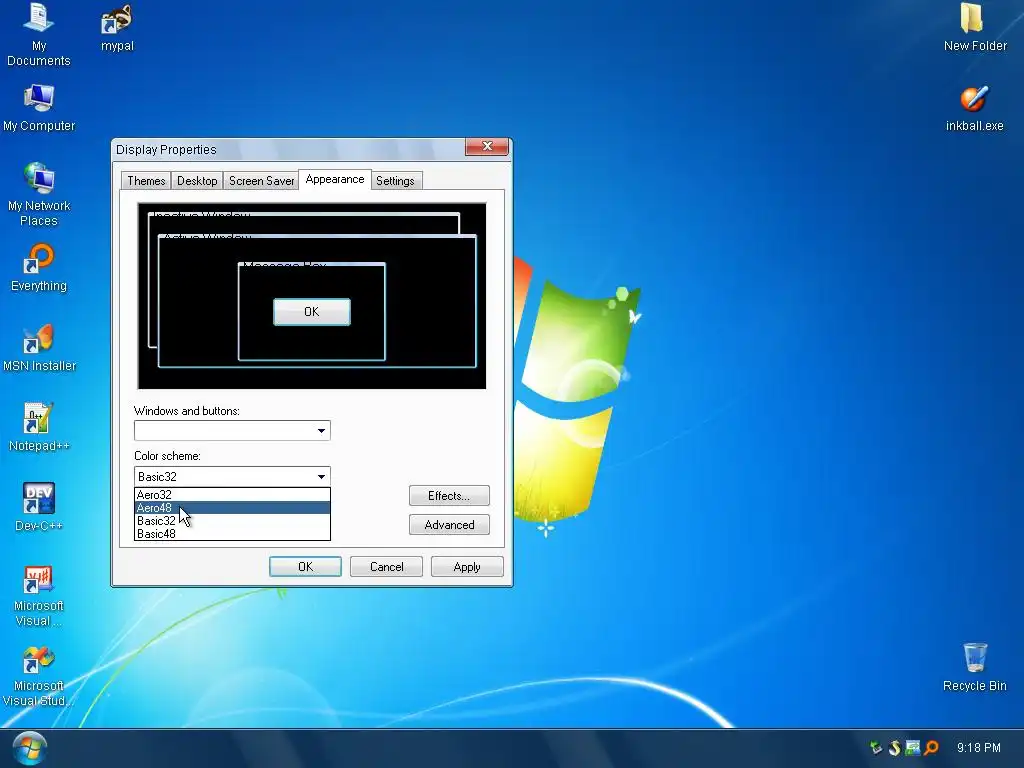1024x768 pixels.
Task: Confirm Display Properties with OK
Action: coord(305,567)
